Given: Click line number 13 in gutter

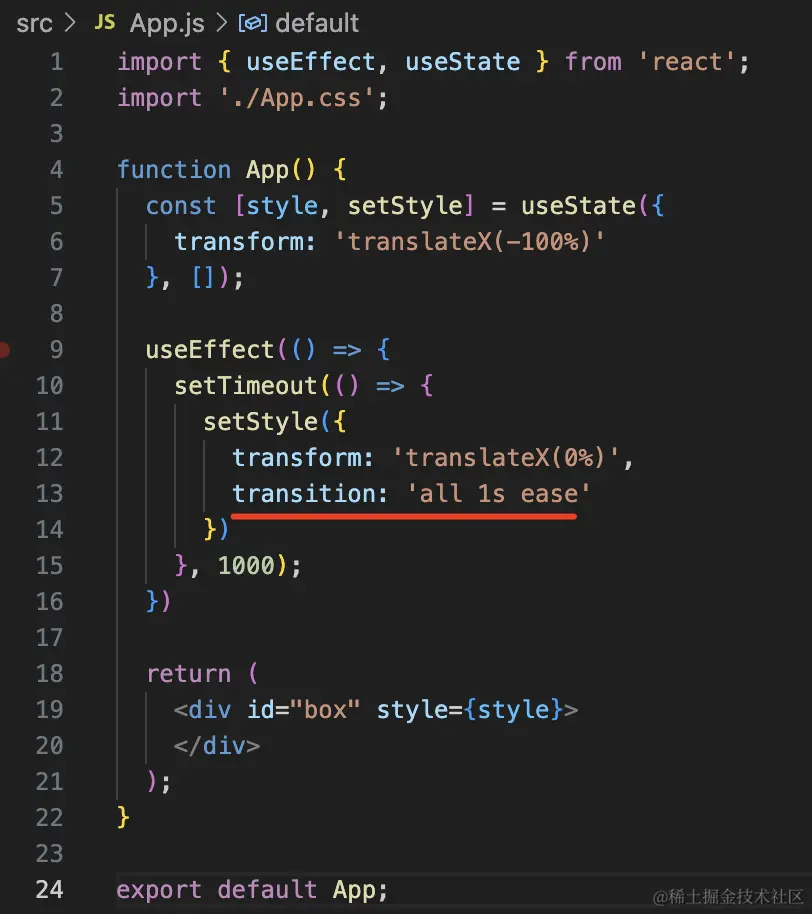Looking at the screenshot, I should point(50,494).
